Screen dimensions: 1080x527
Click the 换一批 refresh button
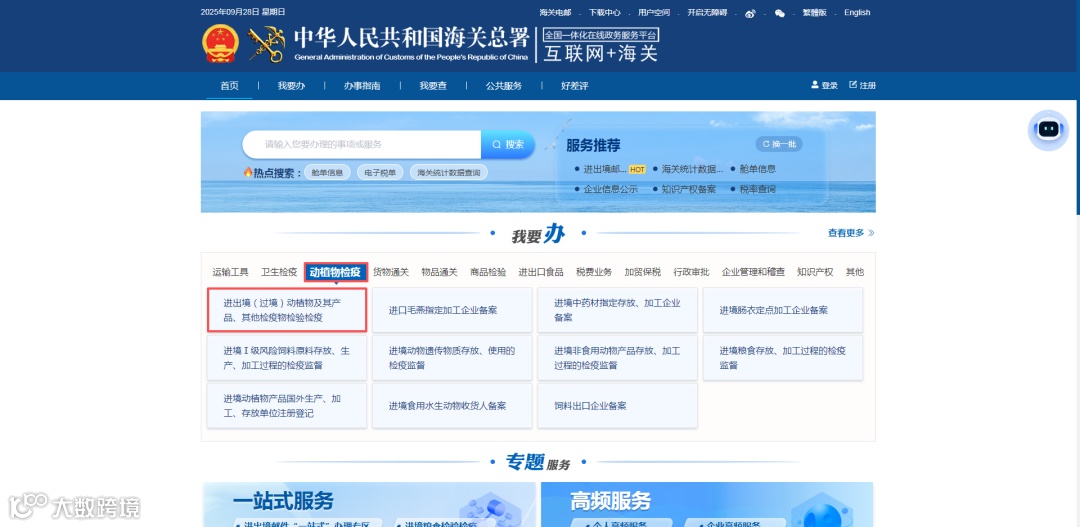tap(779, 144)
